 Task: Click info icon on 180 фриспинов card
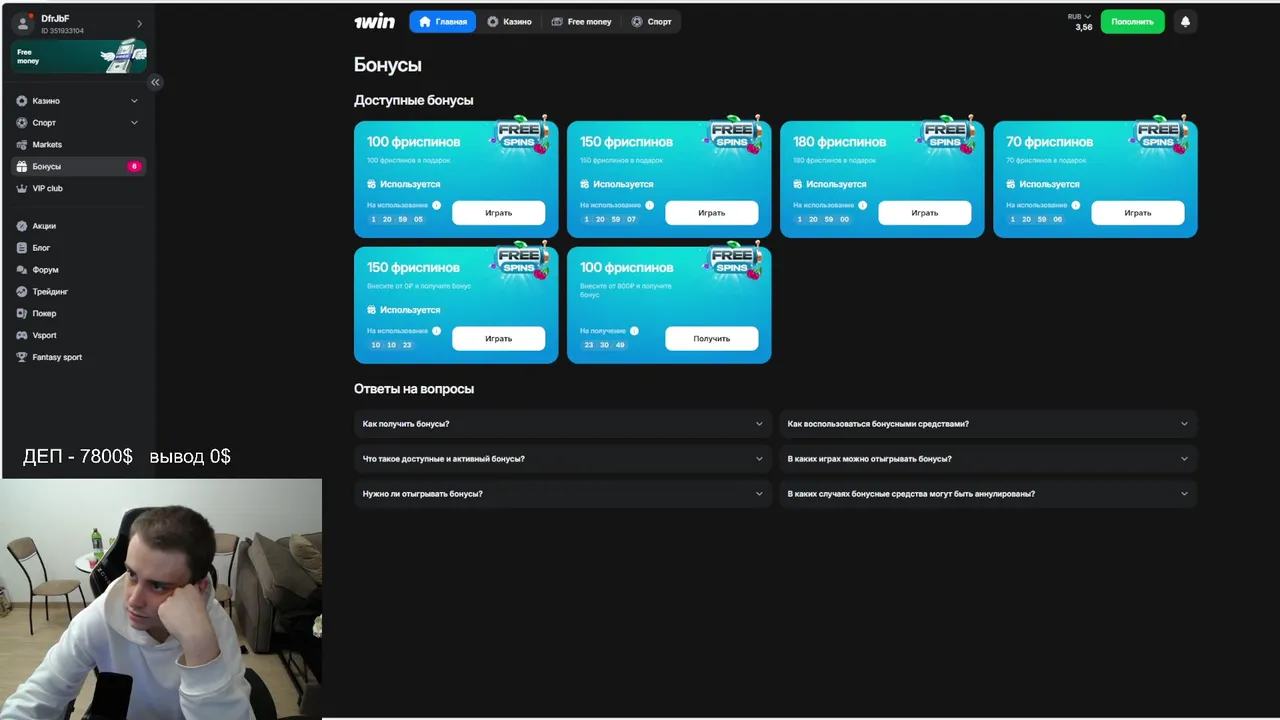click(x=862, y=205)
